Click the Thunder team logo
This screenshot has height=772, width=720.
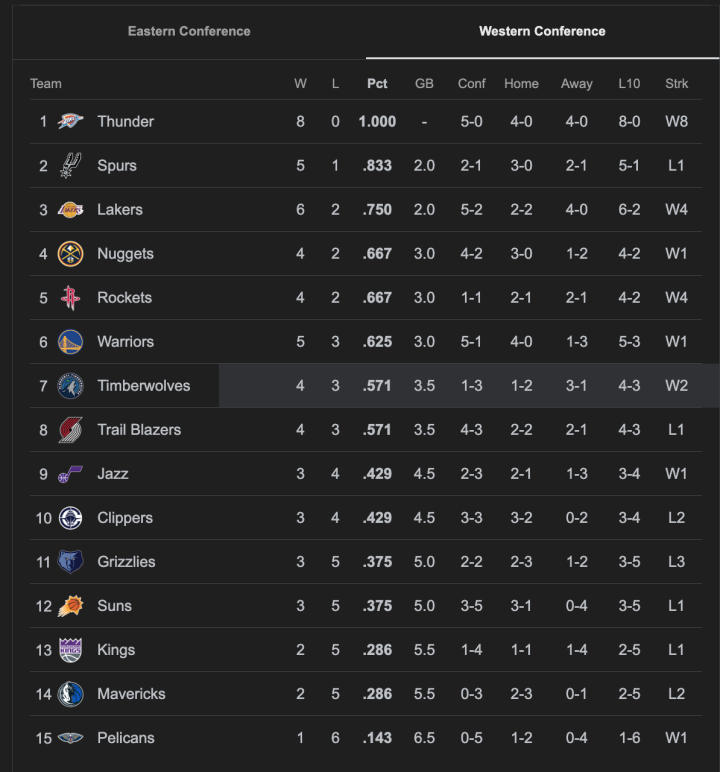(70, 122)
